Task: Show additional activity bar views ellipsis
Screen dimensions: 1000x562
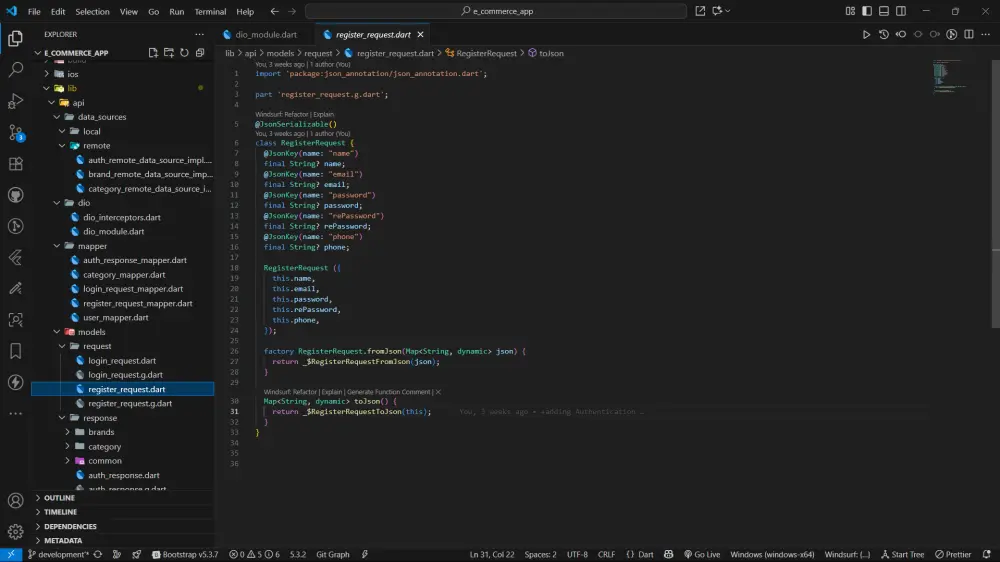Action: (15, 413)
